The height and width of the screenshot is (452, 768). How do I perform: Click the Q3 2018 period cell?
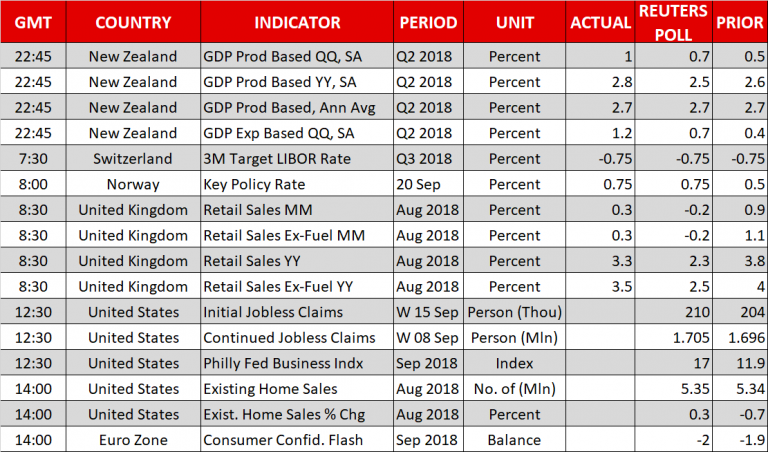pyautogui.click(x=428, y=159)
